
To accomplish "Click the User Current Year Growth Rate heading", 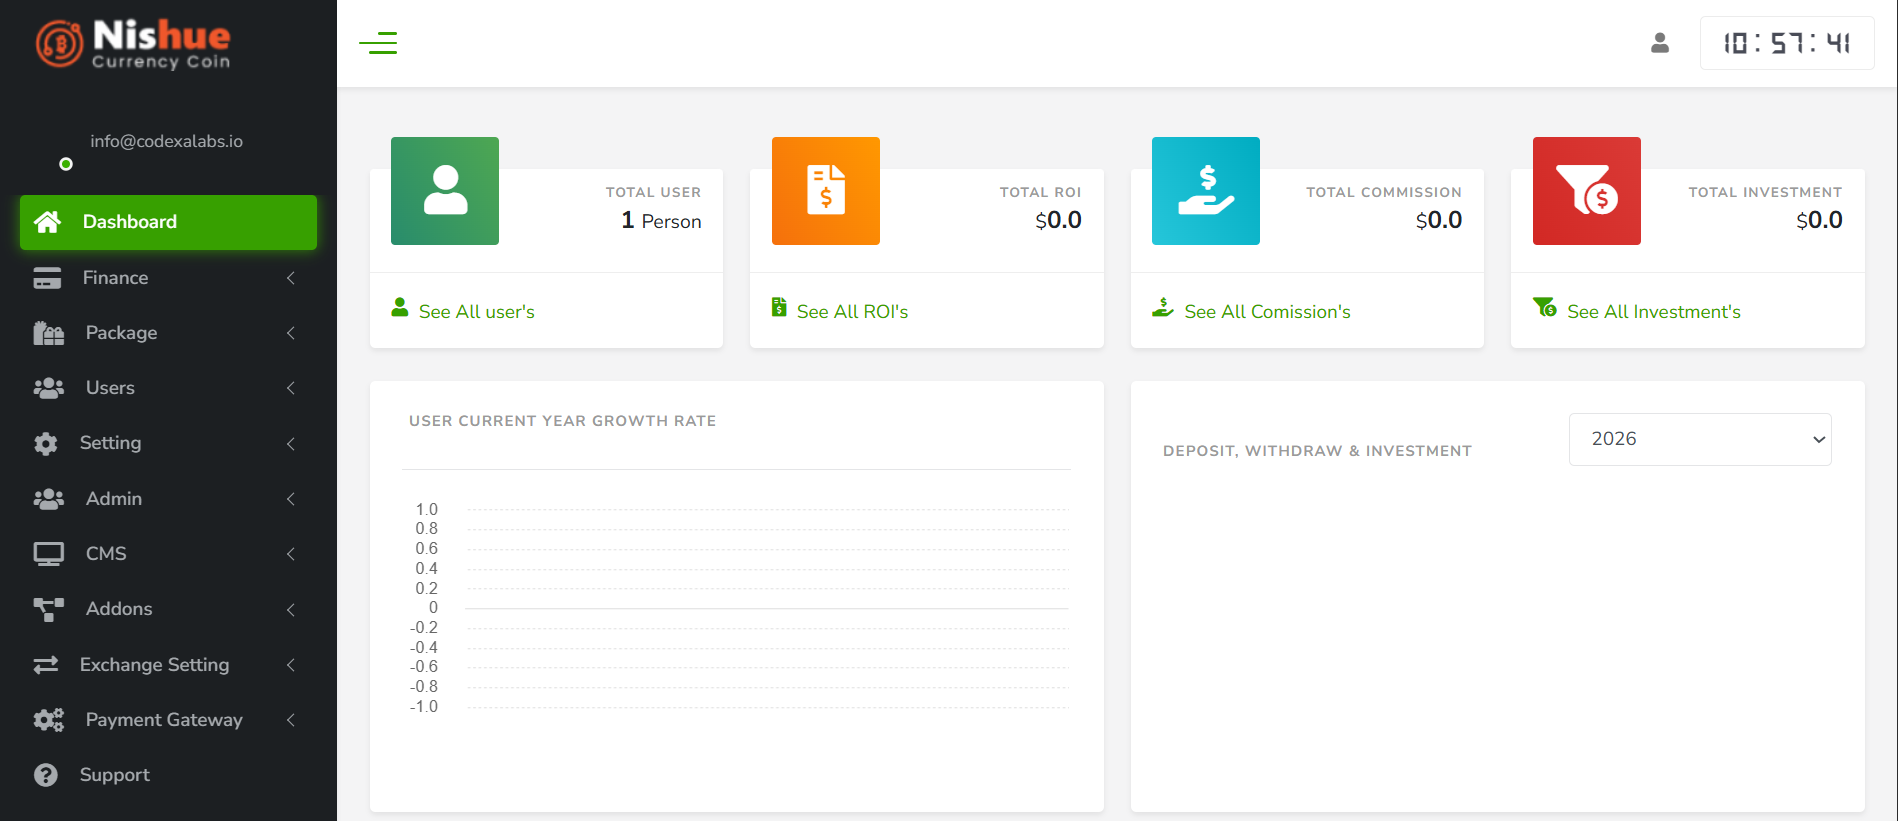I will click(x=562, y=421).
